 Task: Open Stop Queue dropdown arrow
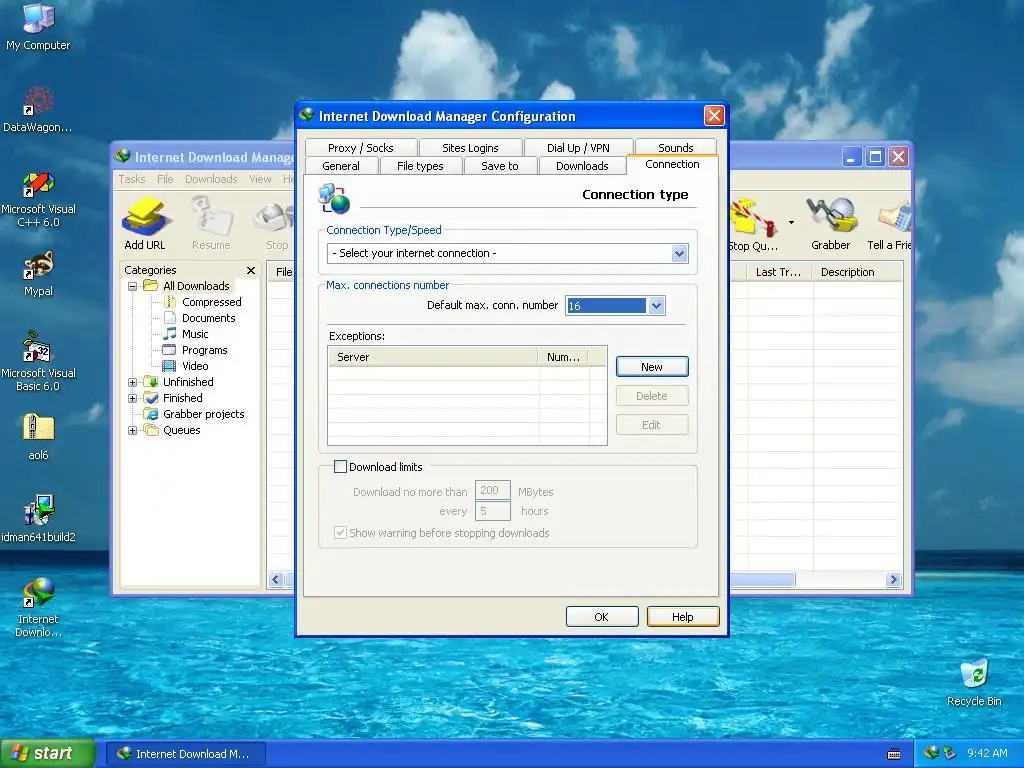(792, 223)
